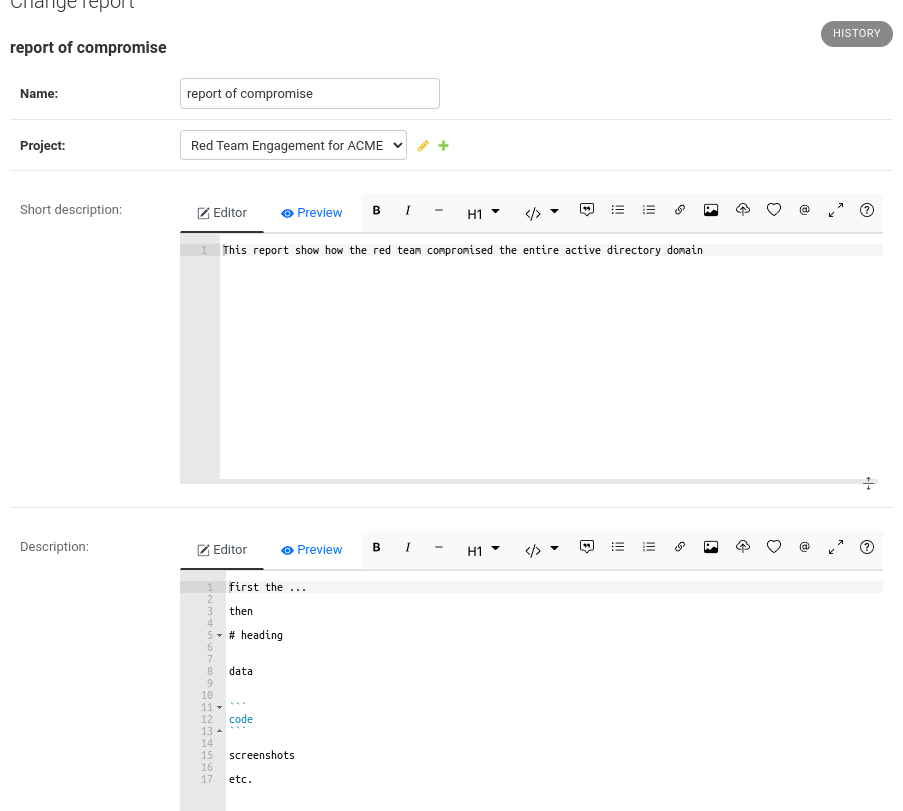Fold the code block at line 11

[x=219, y=707]
